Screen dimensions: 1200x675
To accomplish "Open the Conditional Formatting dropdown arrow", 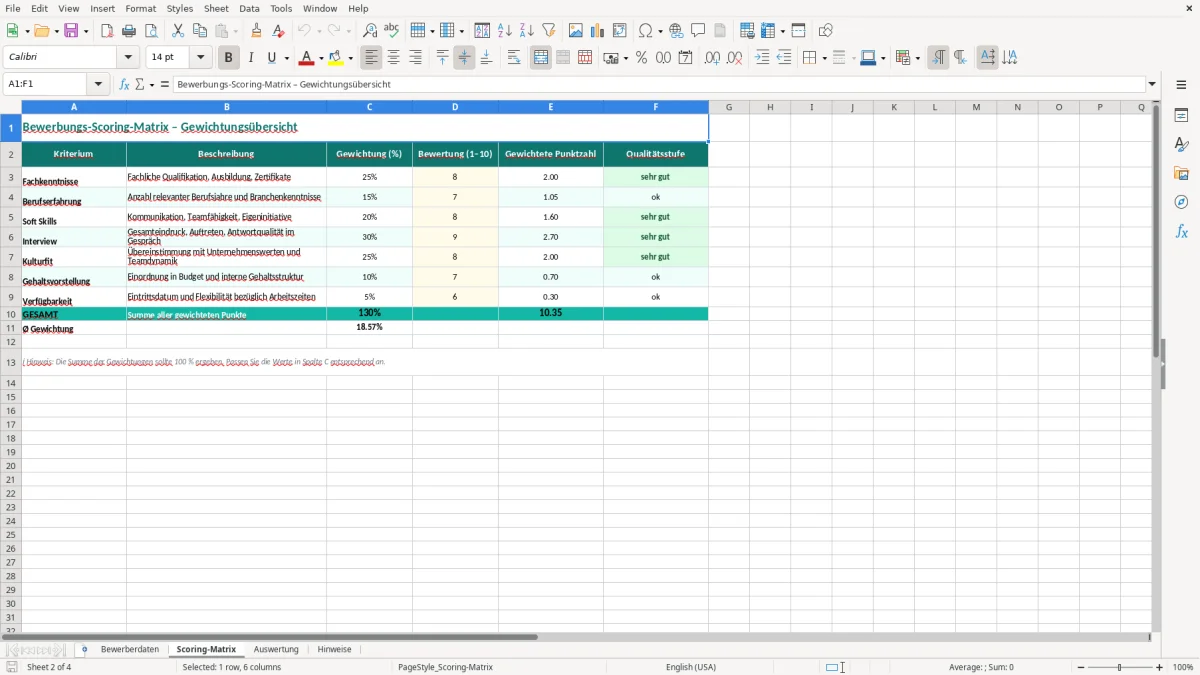I will (917, 59).
